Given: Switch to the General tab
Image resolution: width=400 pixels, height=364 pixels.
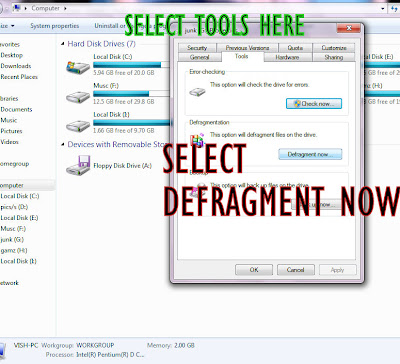Looking at the screenshot, I should click(199, 57).
